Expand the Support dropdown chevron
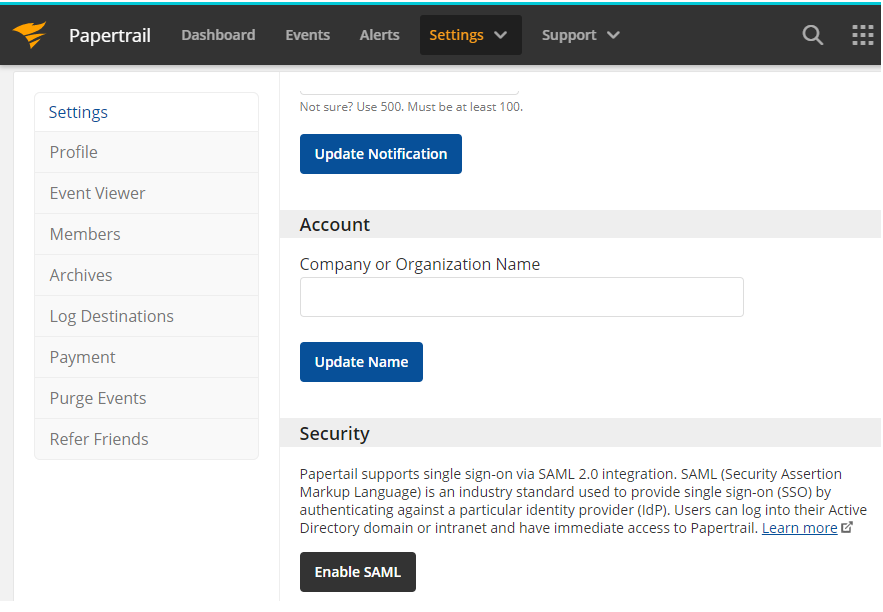 tap(613, 35)
